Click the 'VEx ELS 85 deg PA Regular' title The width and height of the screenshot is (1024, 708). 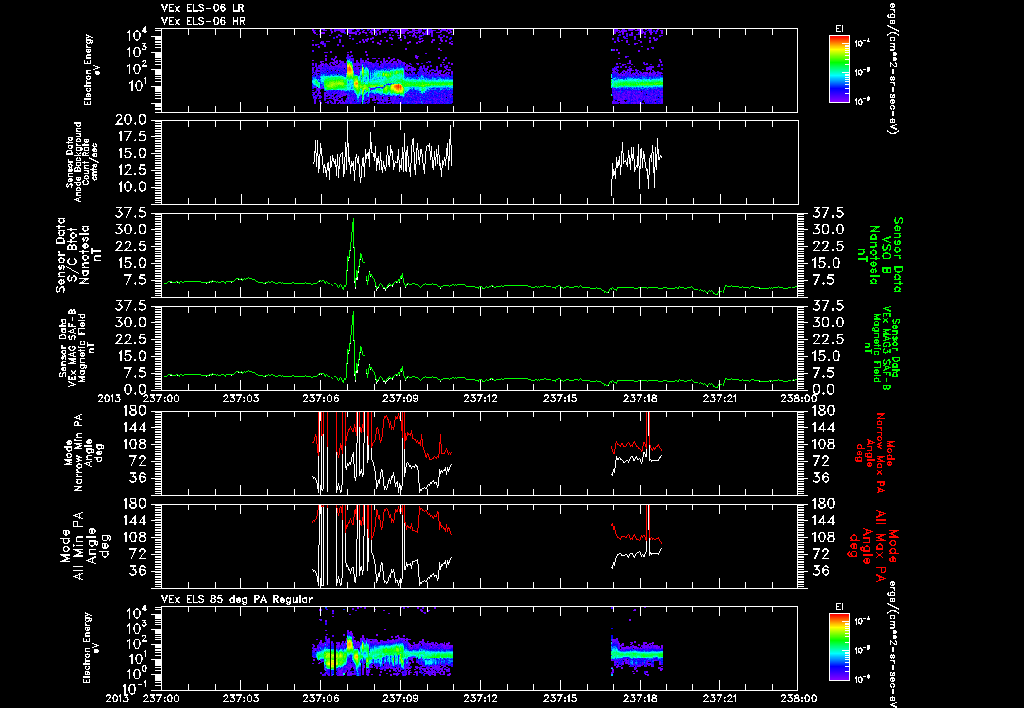tap(237, 599)
